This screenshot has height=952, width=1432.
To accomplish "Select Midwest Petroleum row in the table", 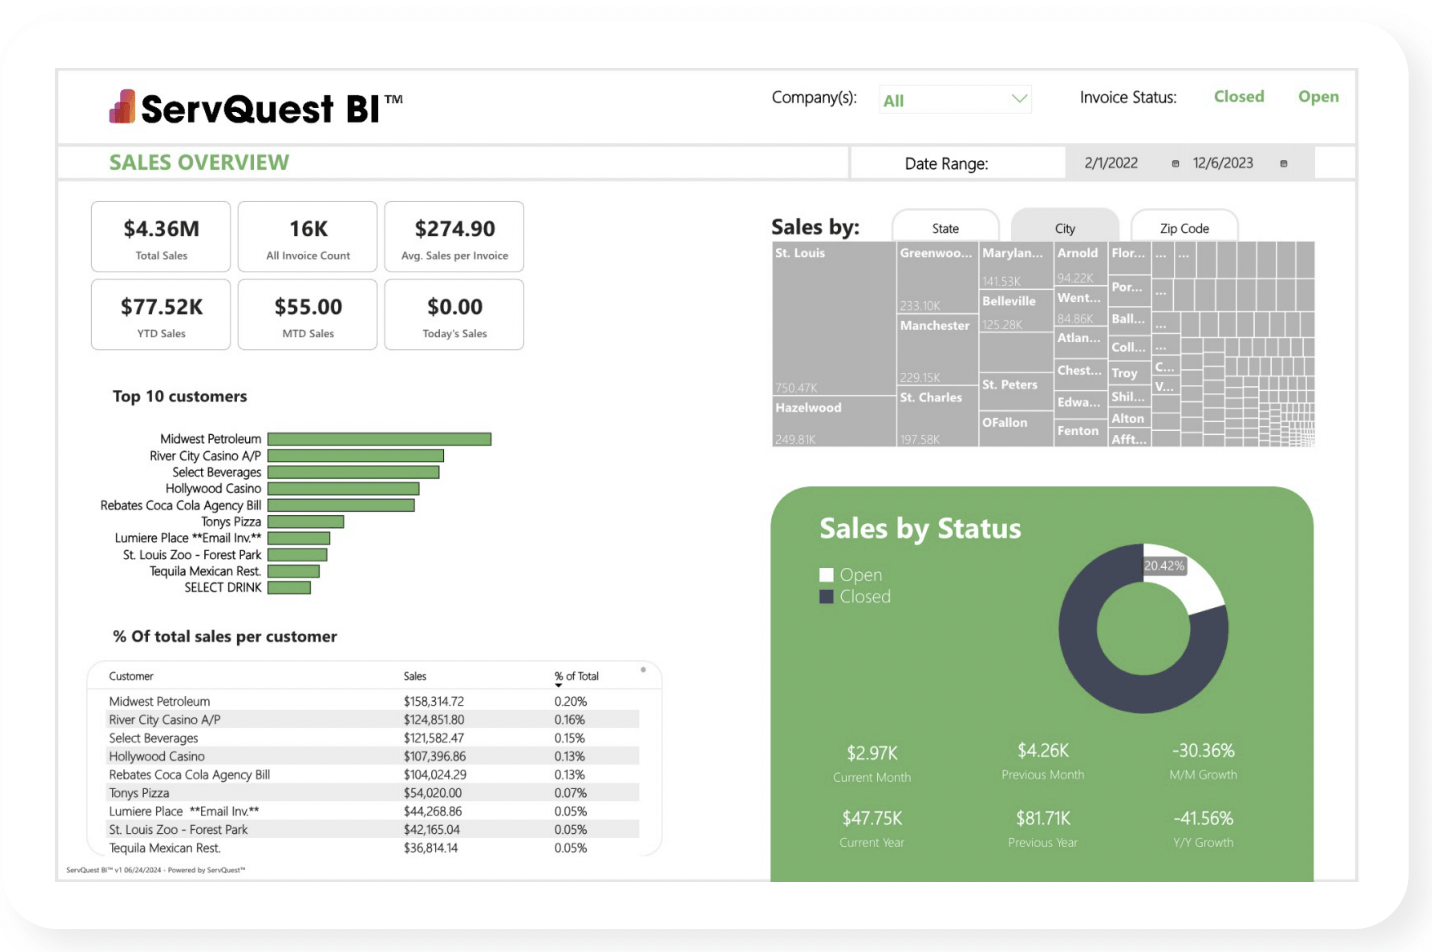I will (373, 701).
